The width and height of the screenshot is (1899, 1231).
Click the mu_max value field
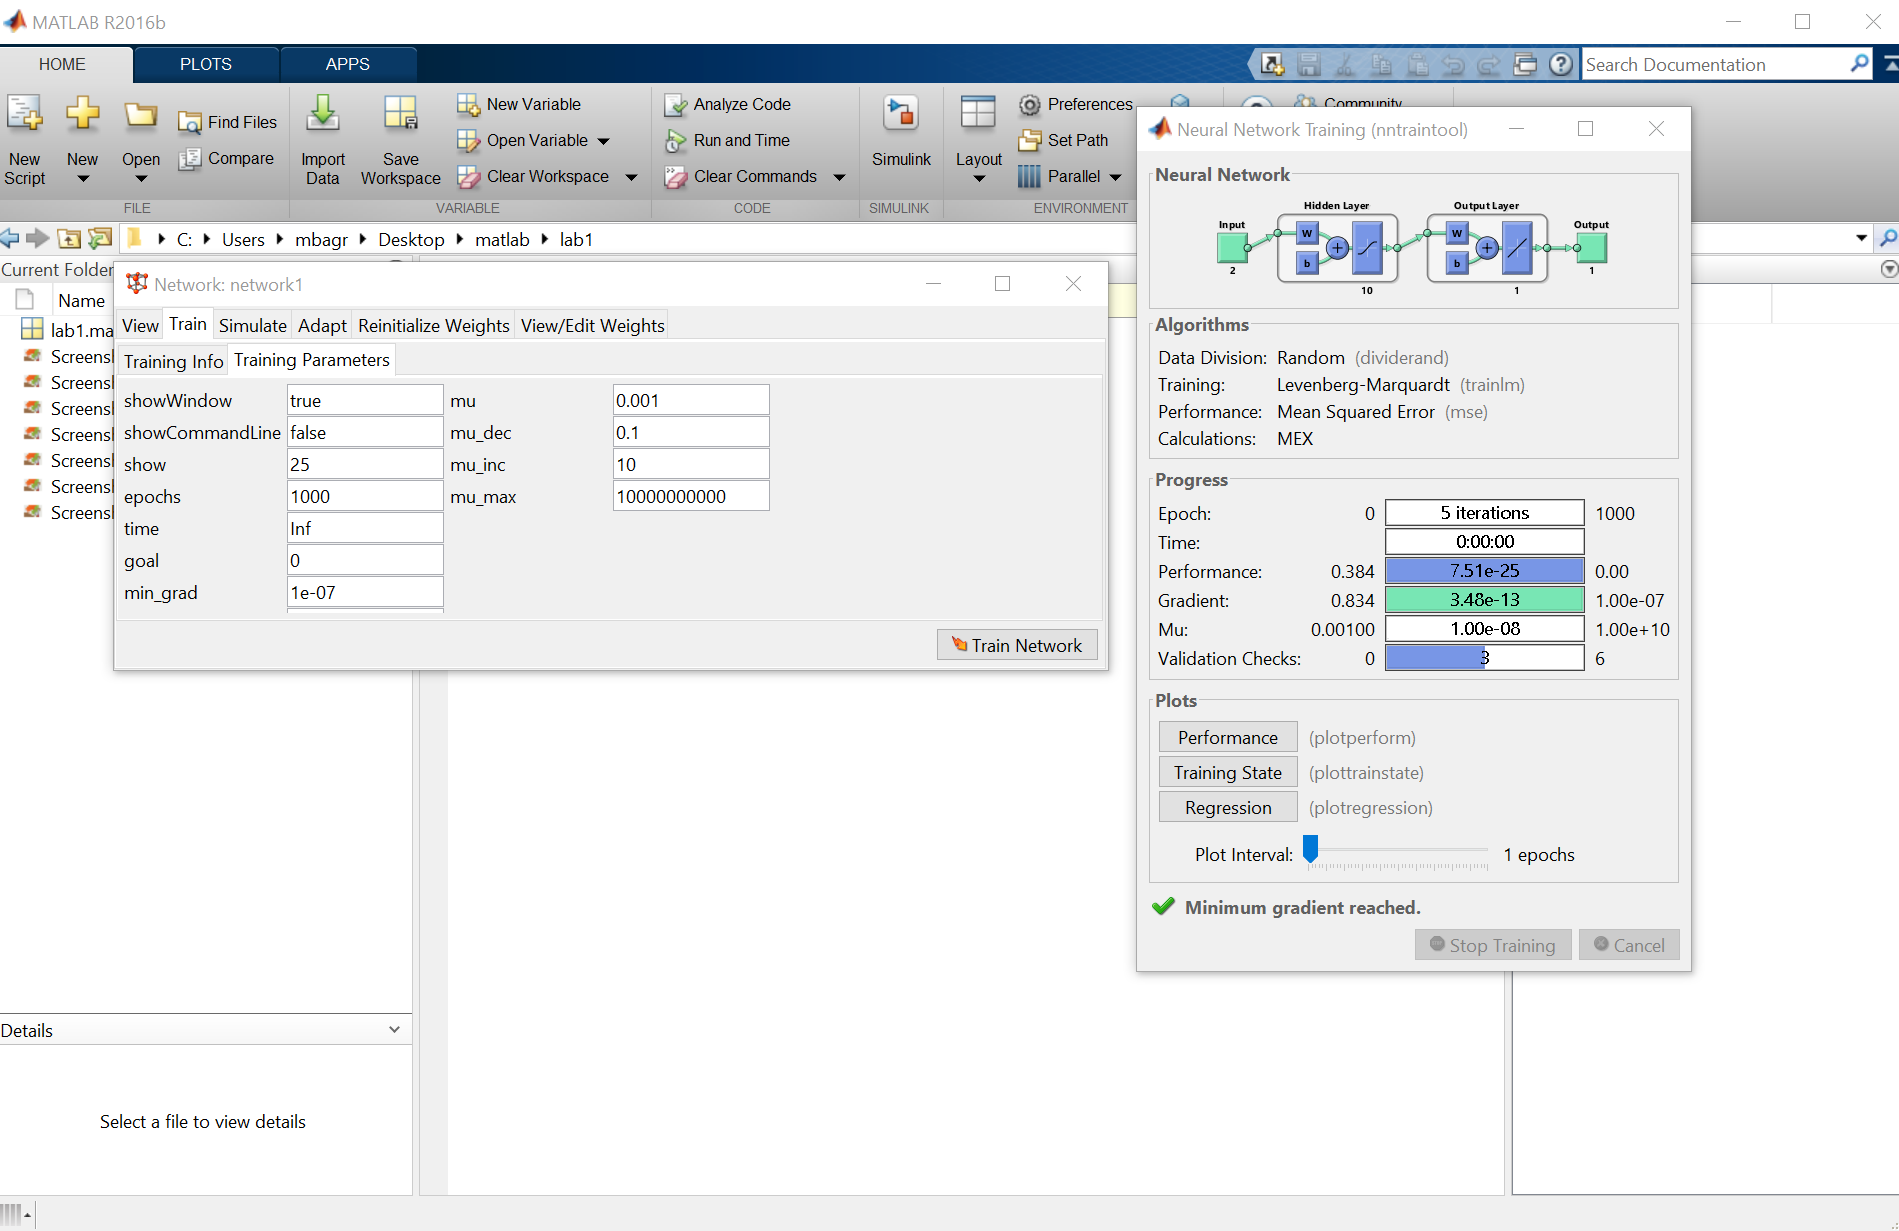(x=690, y=496)
